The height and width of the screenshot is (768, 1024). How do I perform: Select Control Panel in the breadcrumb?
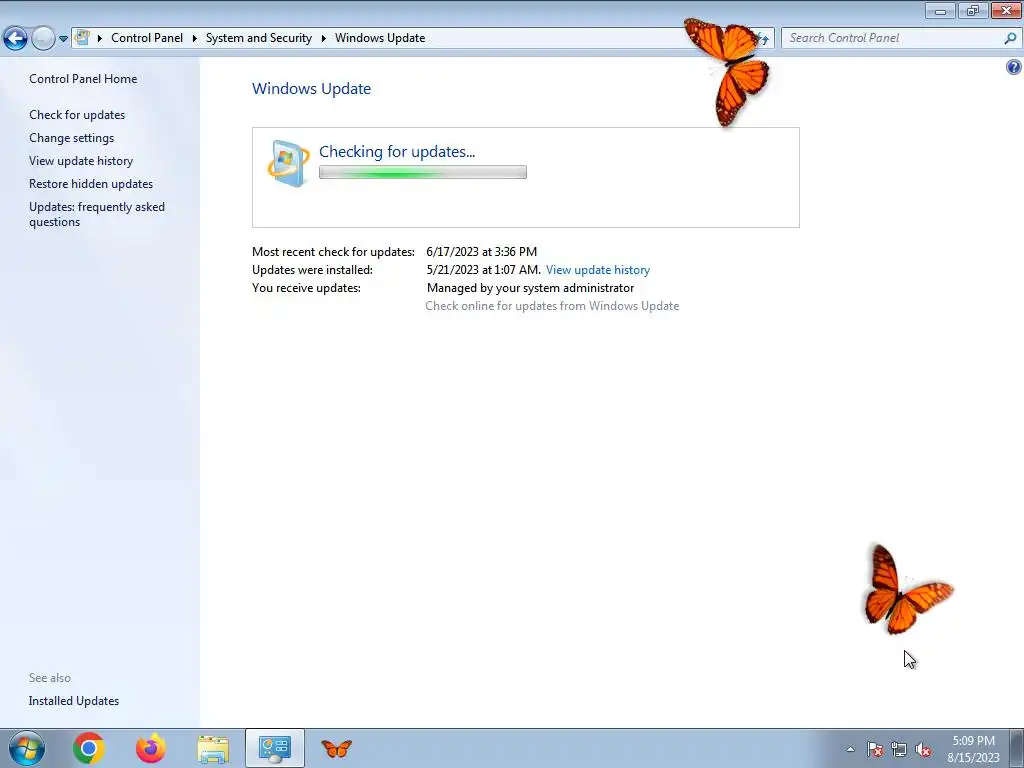click(x=147, y=38)
